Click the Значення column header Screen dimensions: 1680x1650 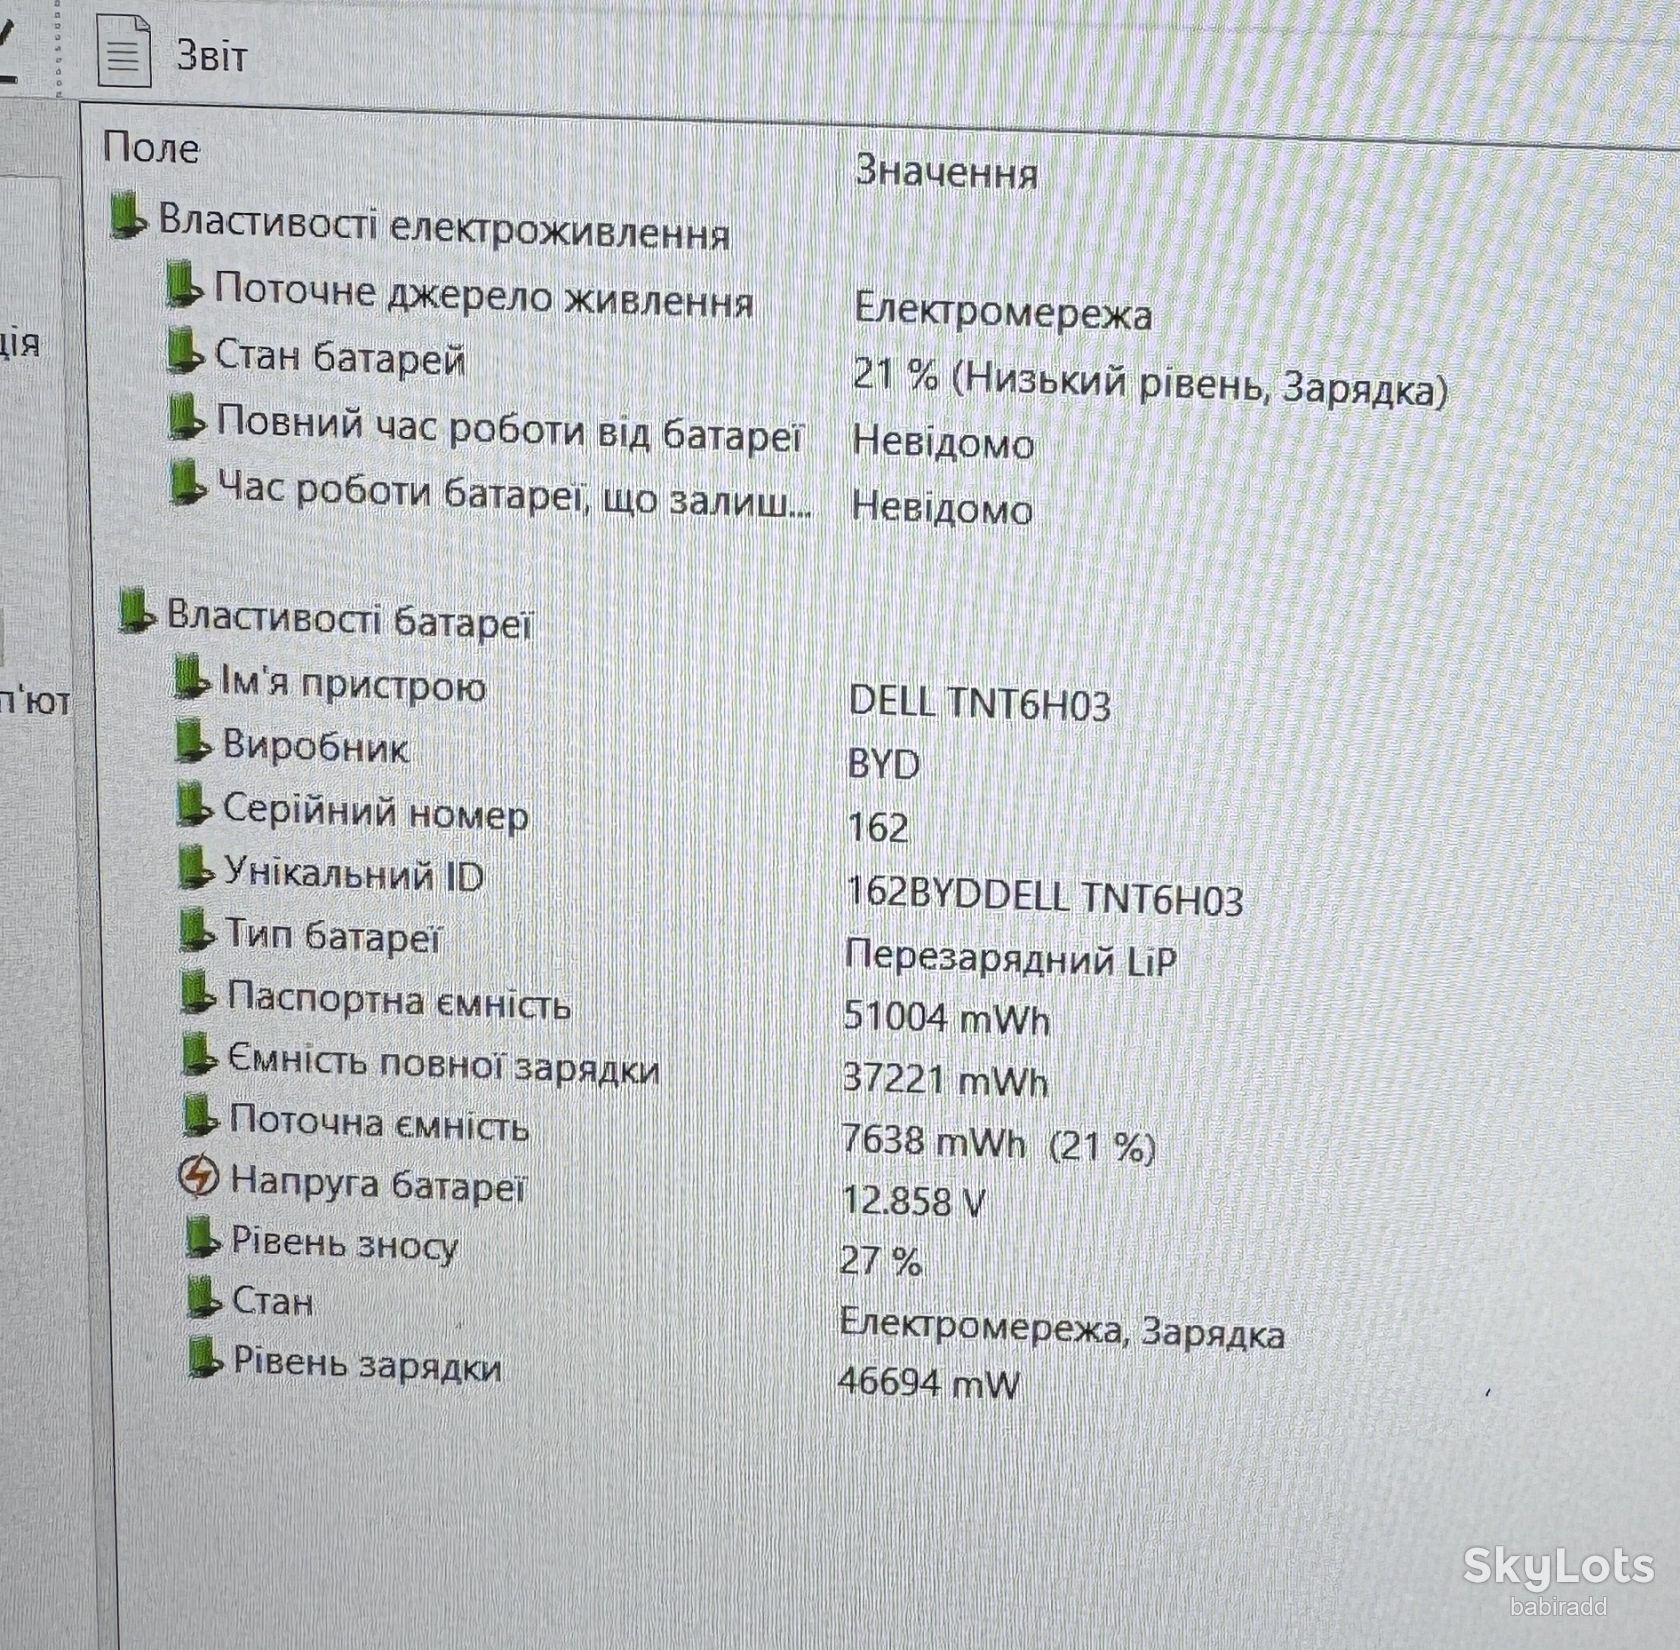[946, 171]
